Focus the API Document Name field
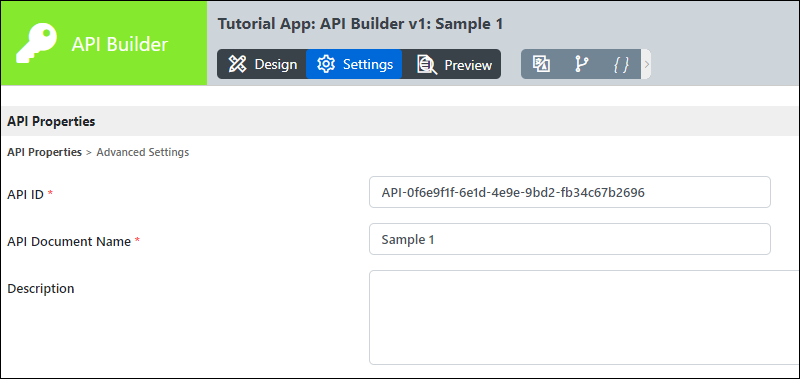This screenshot has width=800, height=379. pyautogui.click(x=570, y=239)
